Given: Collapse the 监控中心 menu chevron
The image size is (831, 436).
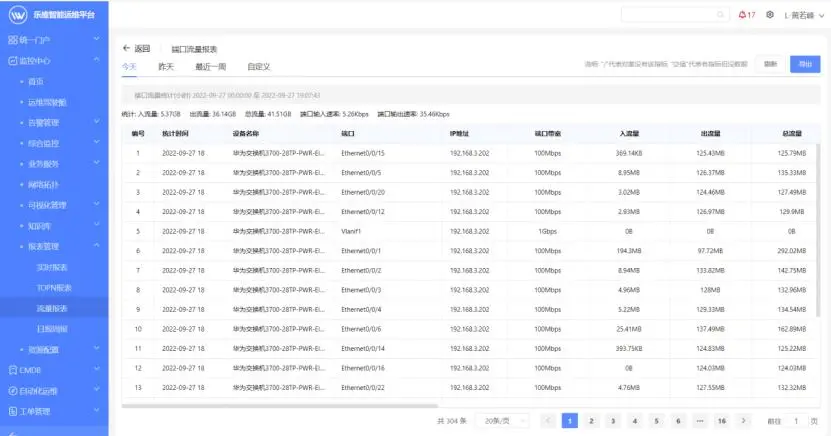Looking at the screenshot, I should click(x=96, y=60).
